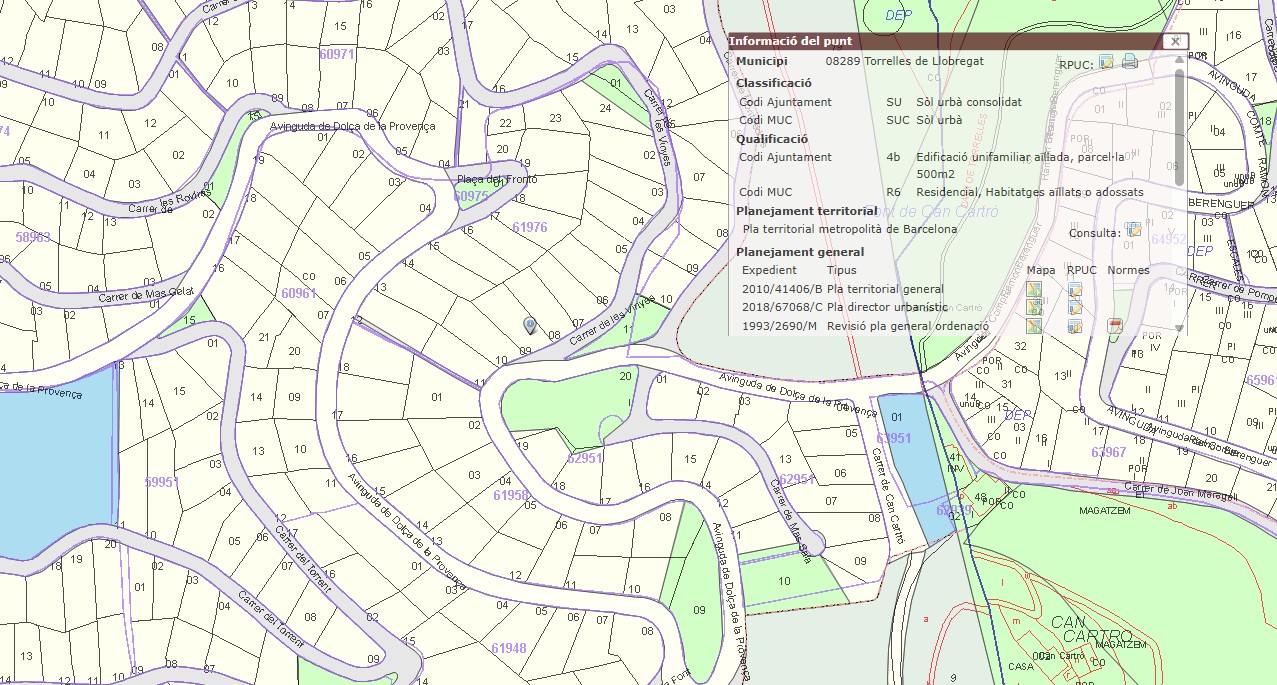This screenshot has height=685, width=1277.
Task: Open Mapa icon for expedient 2018/67068/C
Action: coord(1034,308)
